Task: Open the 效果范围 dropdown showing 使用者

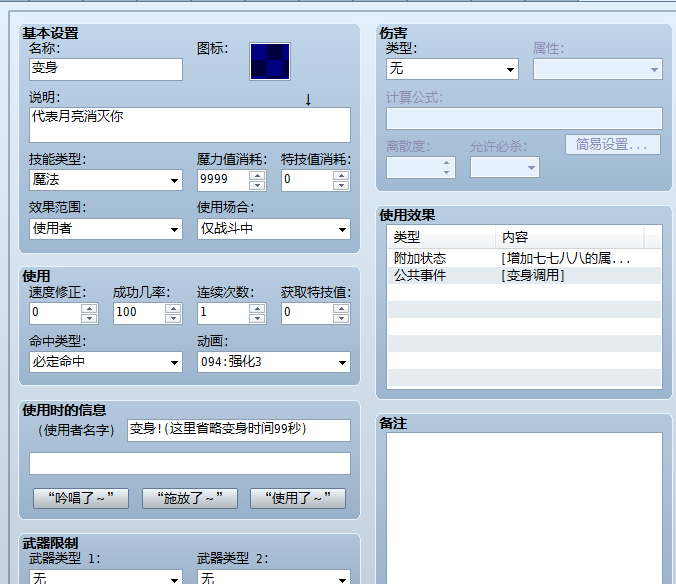Action: point(106,229)
